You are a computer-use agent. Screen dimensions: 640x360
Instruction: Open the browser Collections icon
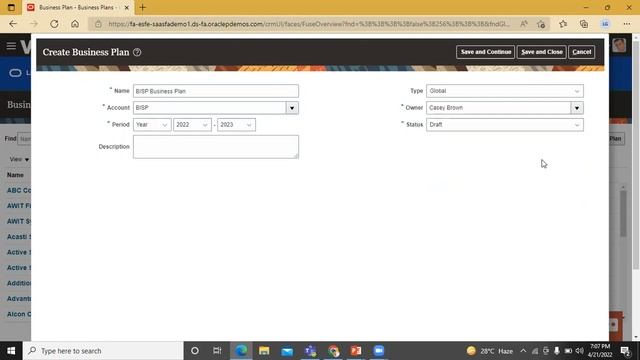584,24
